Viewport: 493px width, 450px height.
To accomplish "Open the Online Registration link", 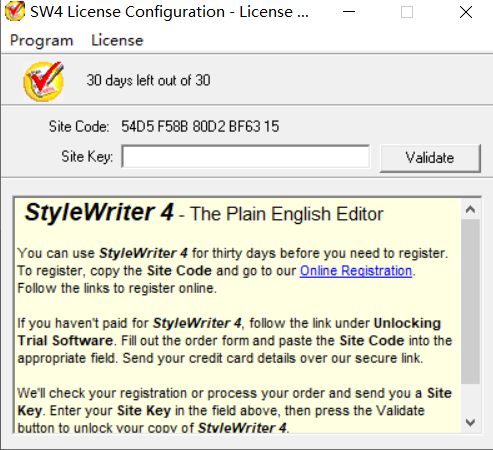I will [356, 271].
